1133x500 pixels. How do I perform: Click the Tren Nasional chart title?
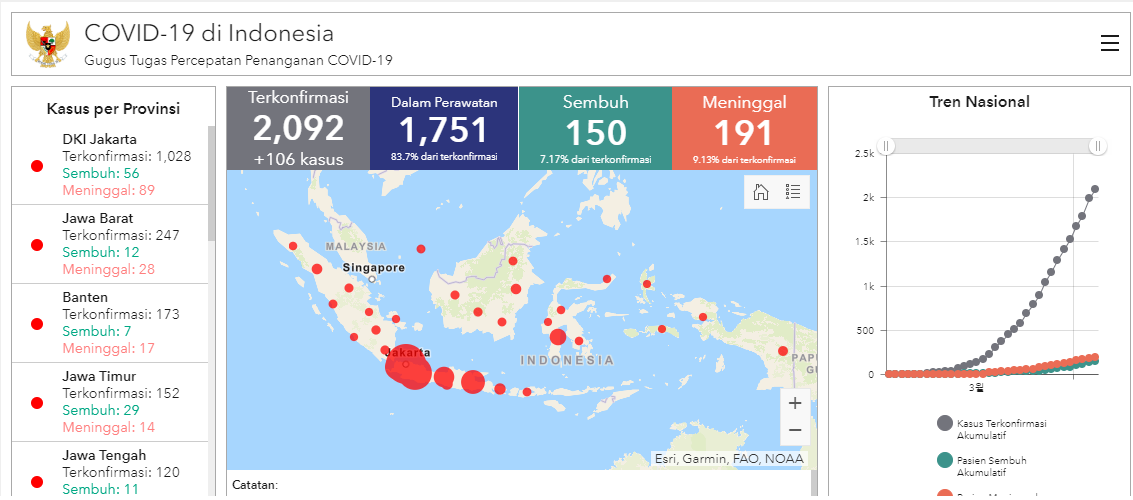[x=979, y=102]
